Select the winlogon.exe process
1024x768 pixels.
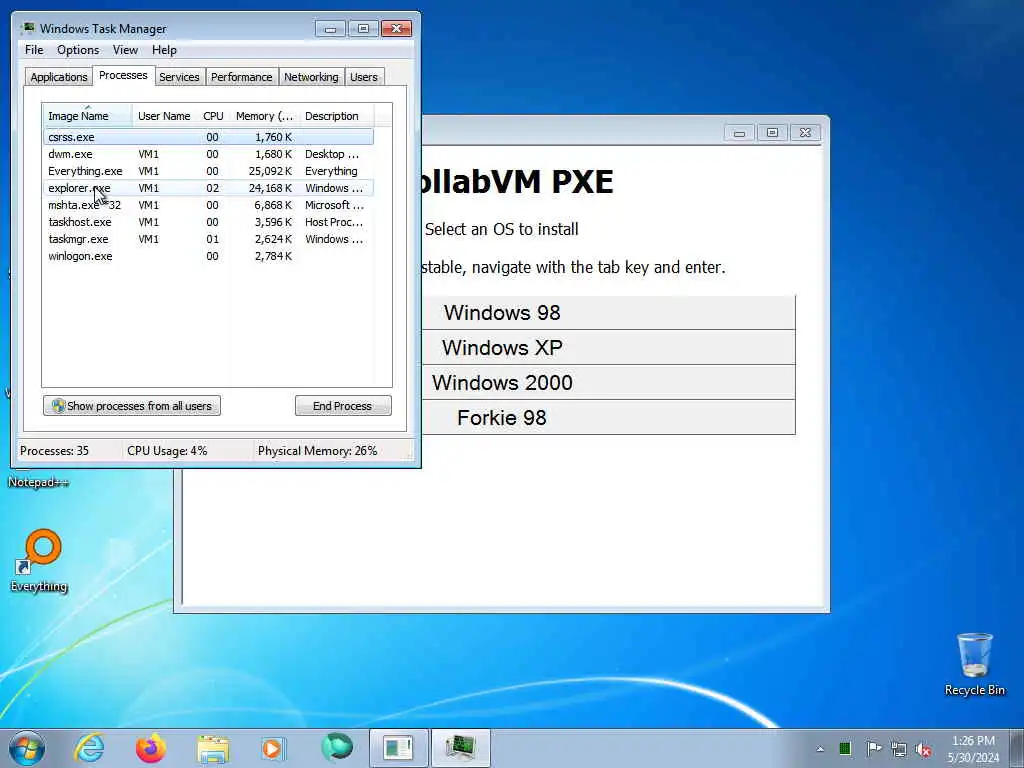[208, 256]
